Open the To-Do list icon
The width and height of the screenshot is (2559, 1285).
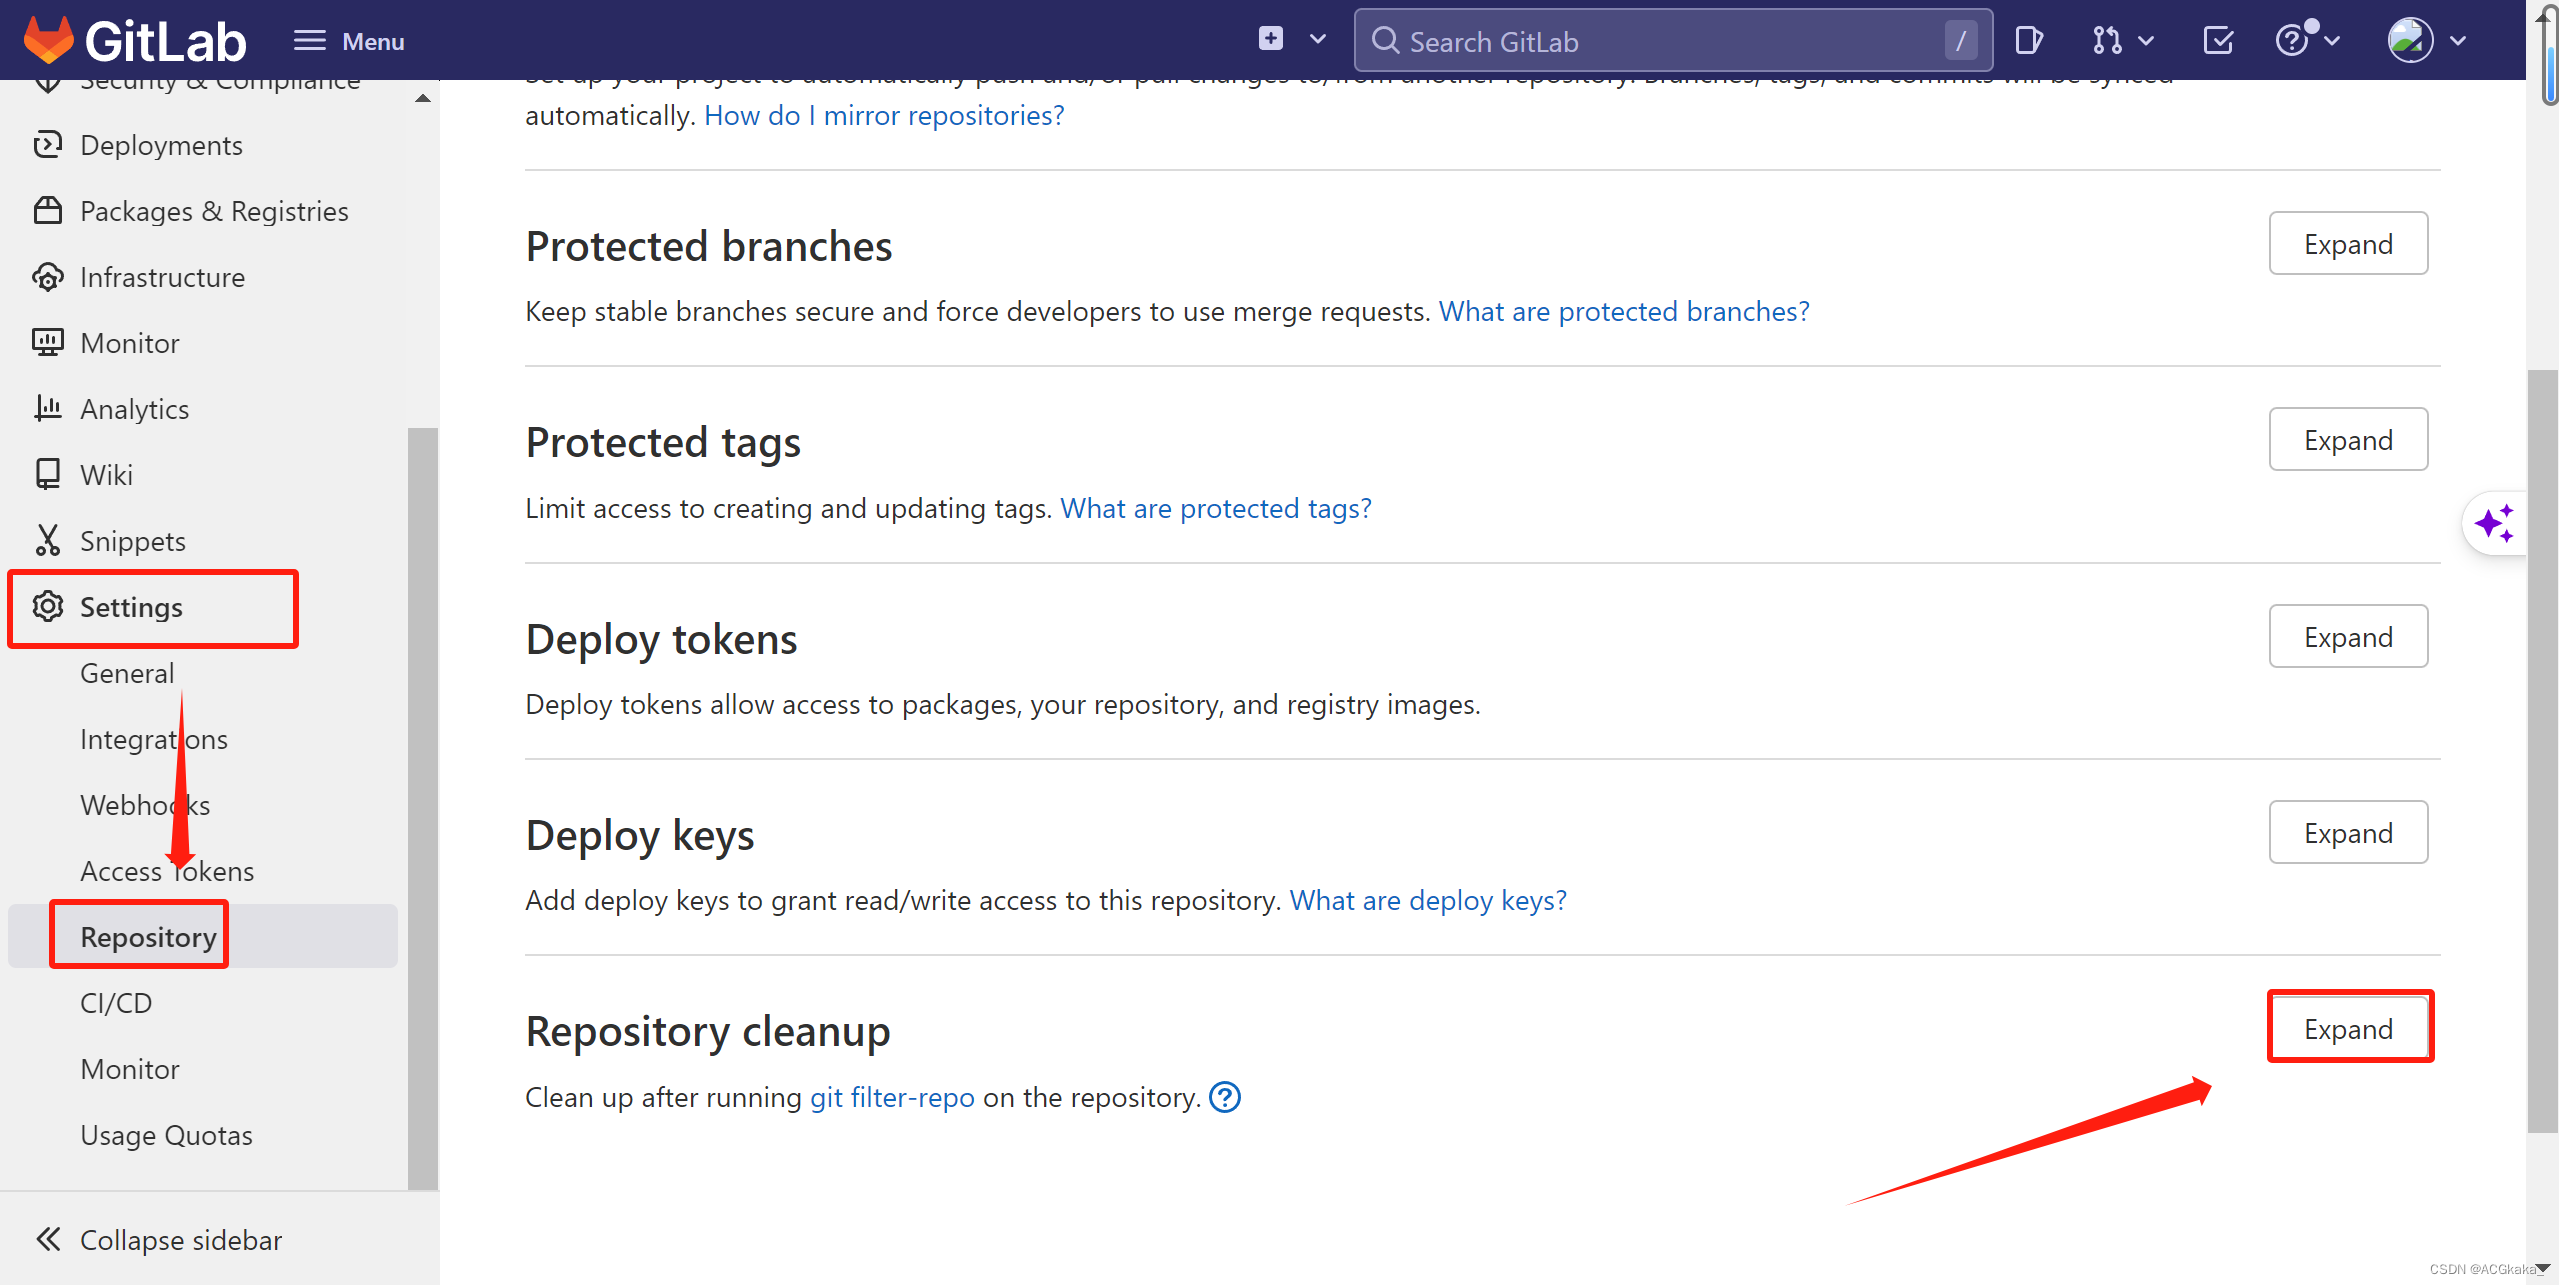pos(2217,41)
